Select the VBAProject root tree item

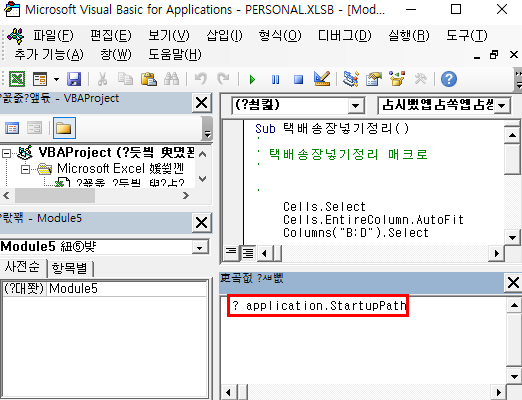[116, 153]
